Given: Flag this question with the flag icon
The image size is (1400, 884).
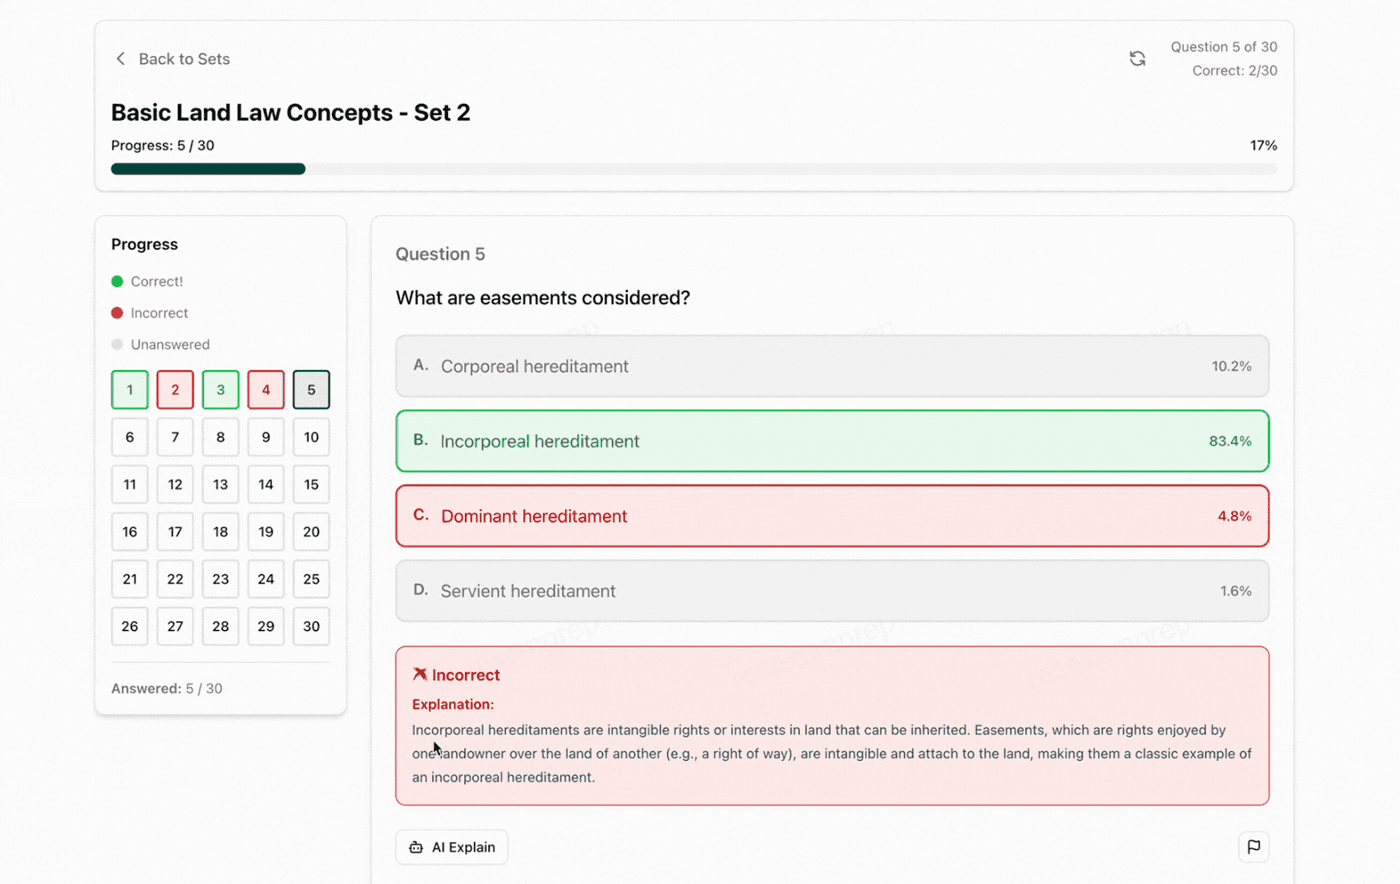Looking at the screenshot, I should click(x=1253, y=847).
